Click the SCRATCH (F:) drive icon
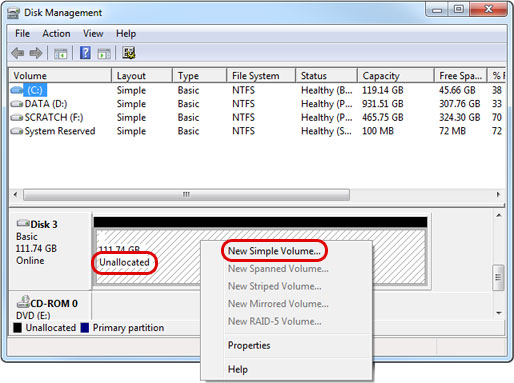This screenshot has width=514, height=383. tap(17, 117)
